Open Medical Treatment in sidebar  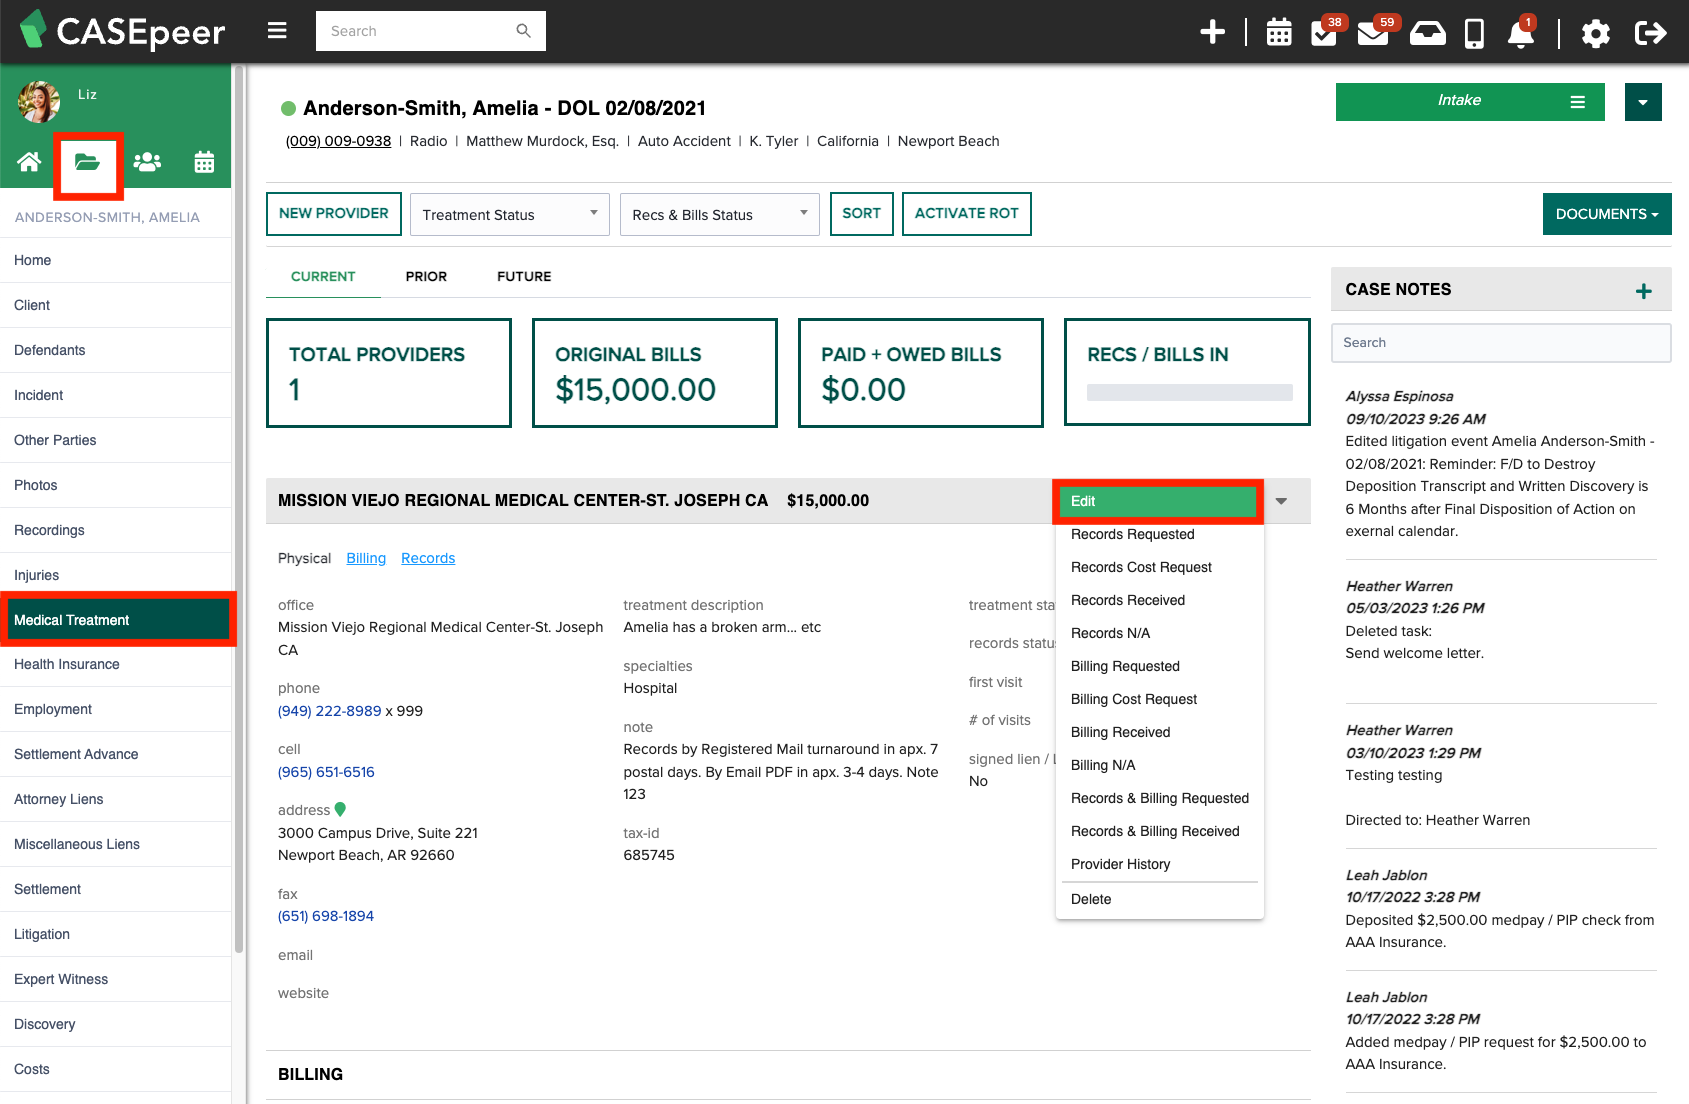coord(116,620)
